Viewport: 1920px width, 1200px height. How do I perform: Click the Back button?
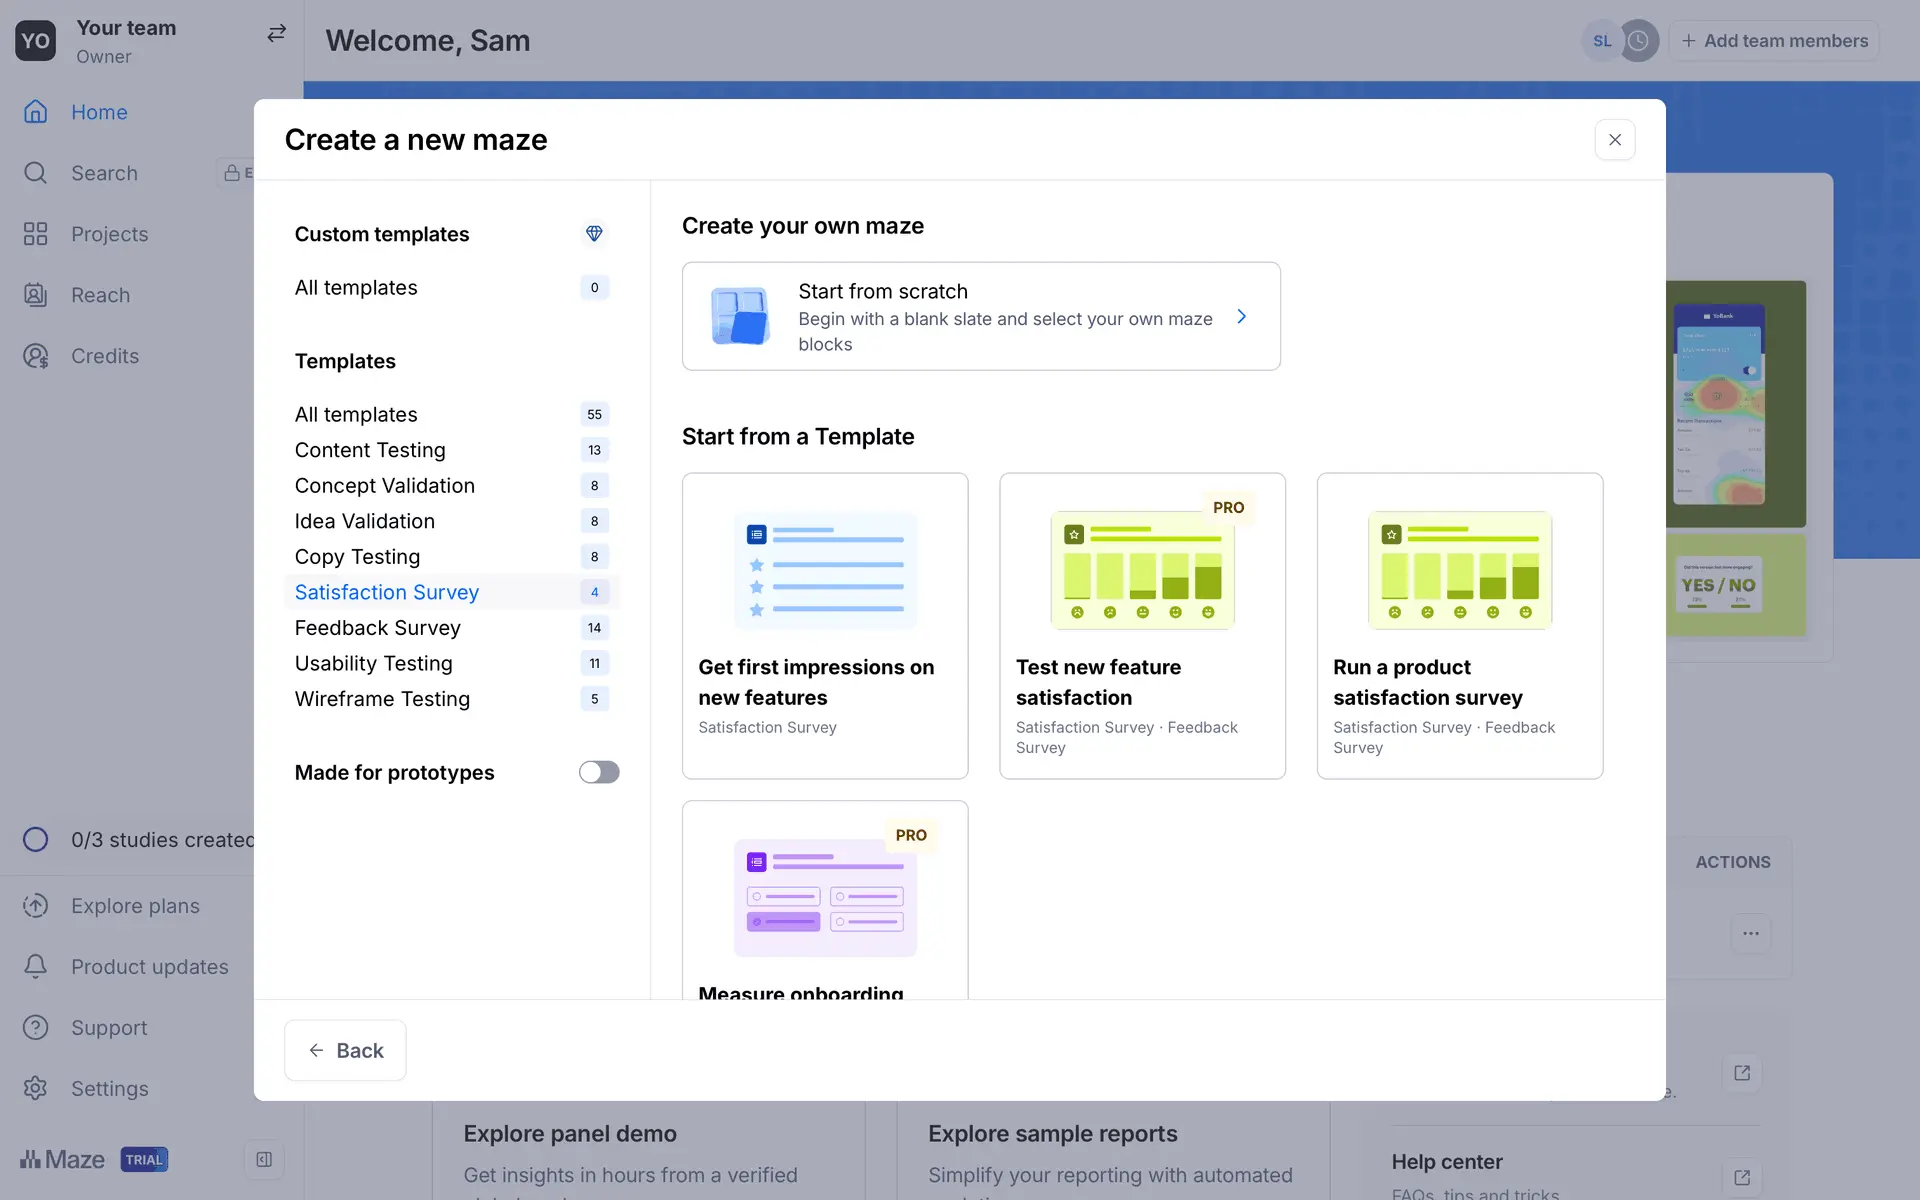point(345,1050)
